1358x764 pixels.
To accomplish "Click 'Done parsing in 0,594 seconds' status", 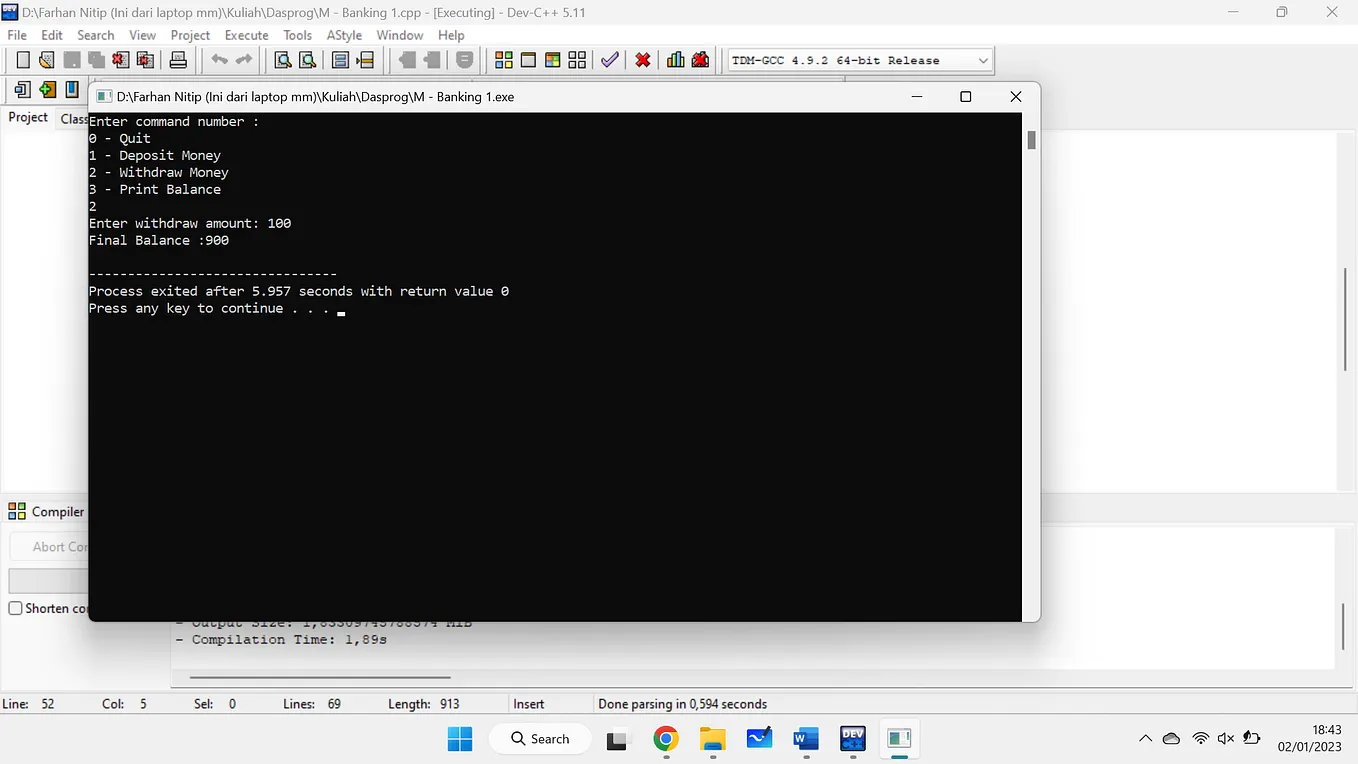I will point(682,704).
